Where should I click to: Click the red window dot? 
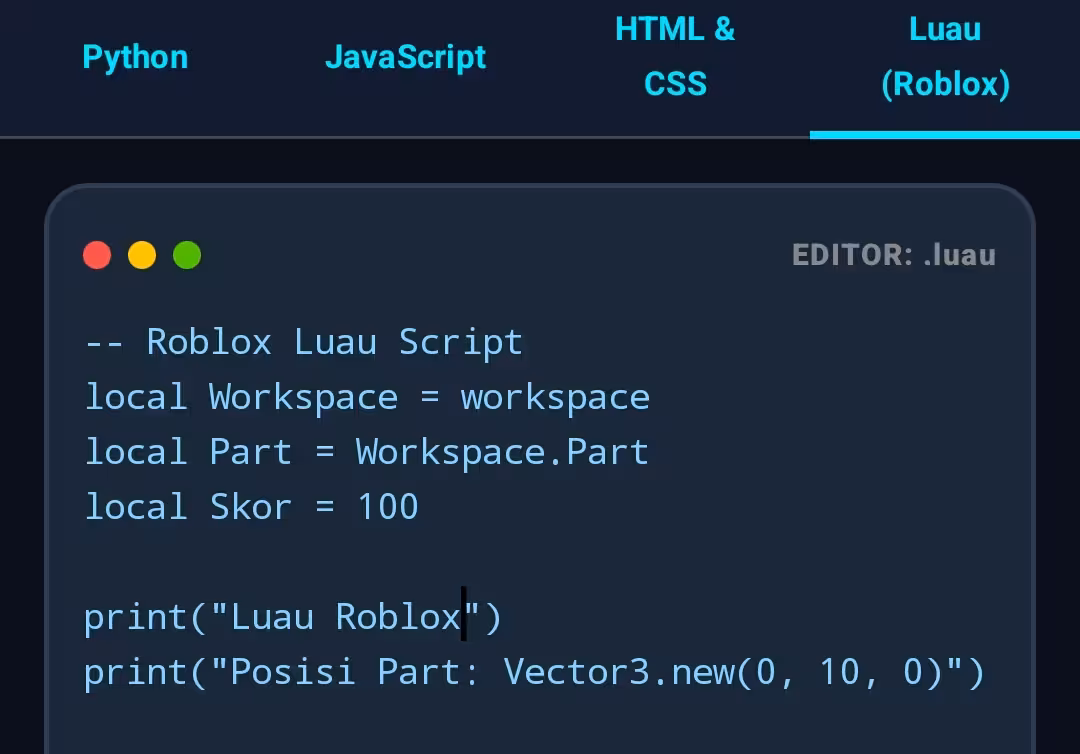[x=97, y=255]
